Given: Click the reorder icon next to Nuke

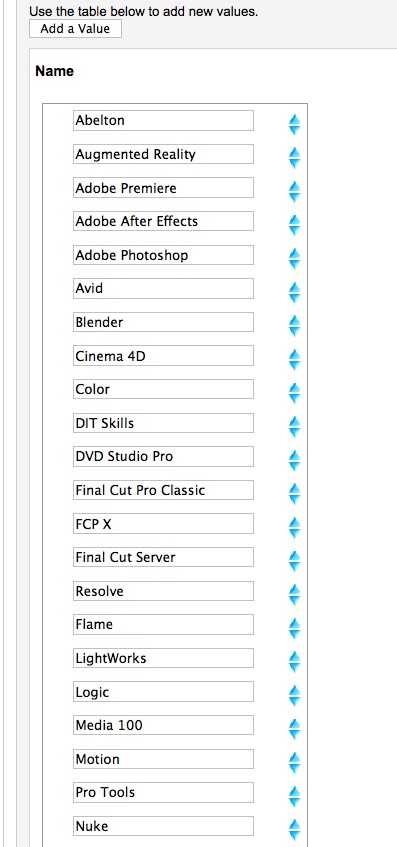Looking at the screenshot, I should [x=294, y=830].
